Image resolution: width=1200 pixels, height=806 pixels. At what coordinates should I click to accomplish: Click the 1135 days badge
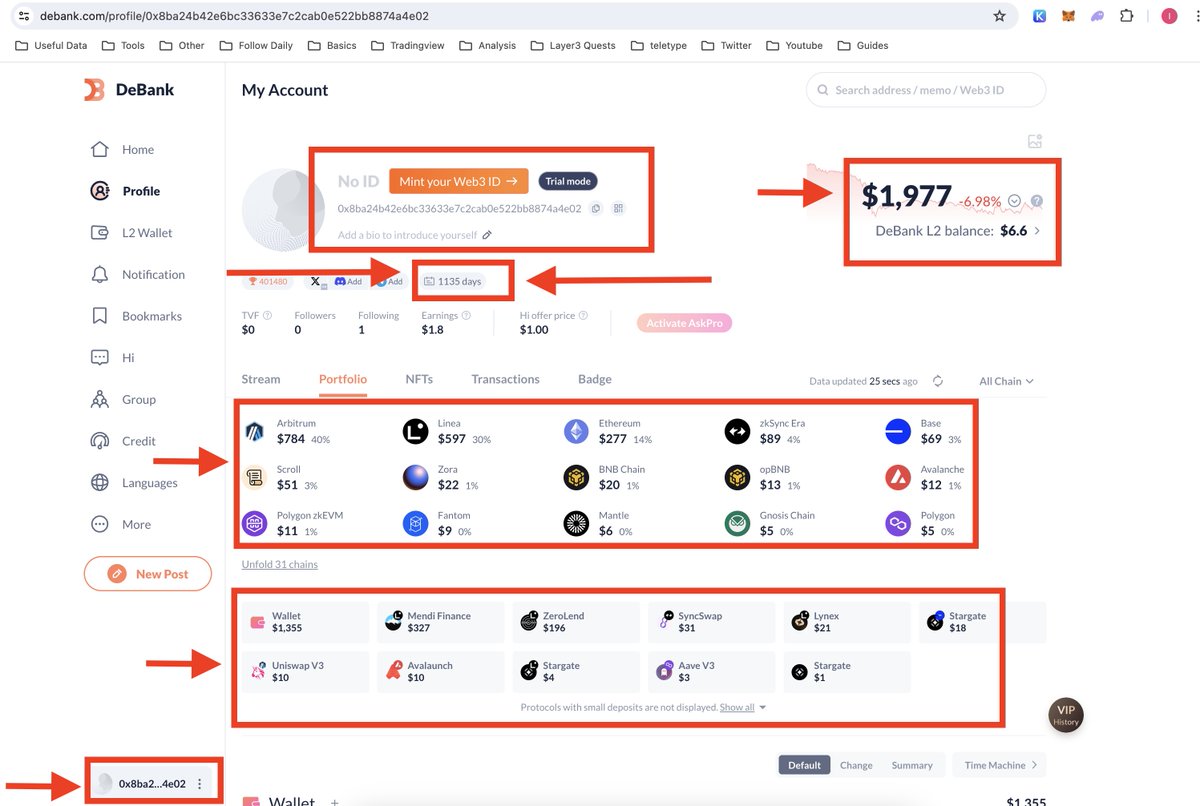coord(453,282)
